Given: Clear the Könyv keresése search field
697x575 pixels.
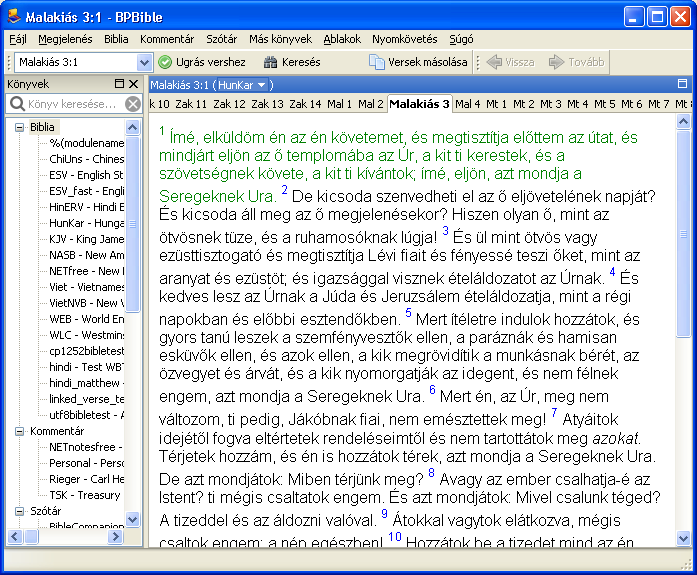Looking at the screenshot, I should click(x=132, y=104).
